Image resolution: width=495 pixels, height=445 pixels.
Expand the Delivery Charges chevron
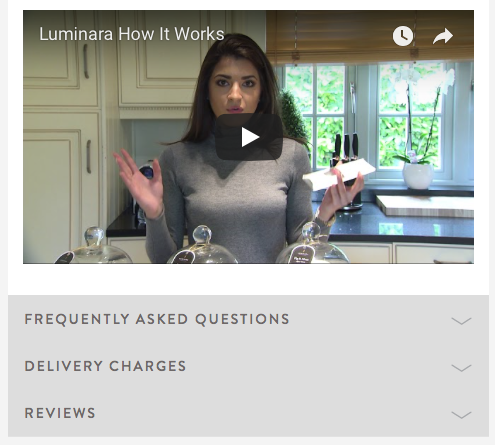tap(461, 368)
